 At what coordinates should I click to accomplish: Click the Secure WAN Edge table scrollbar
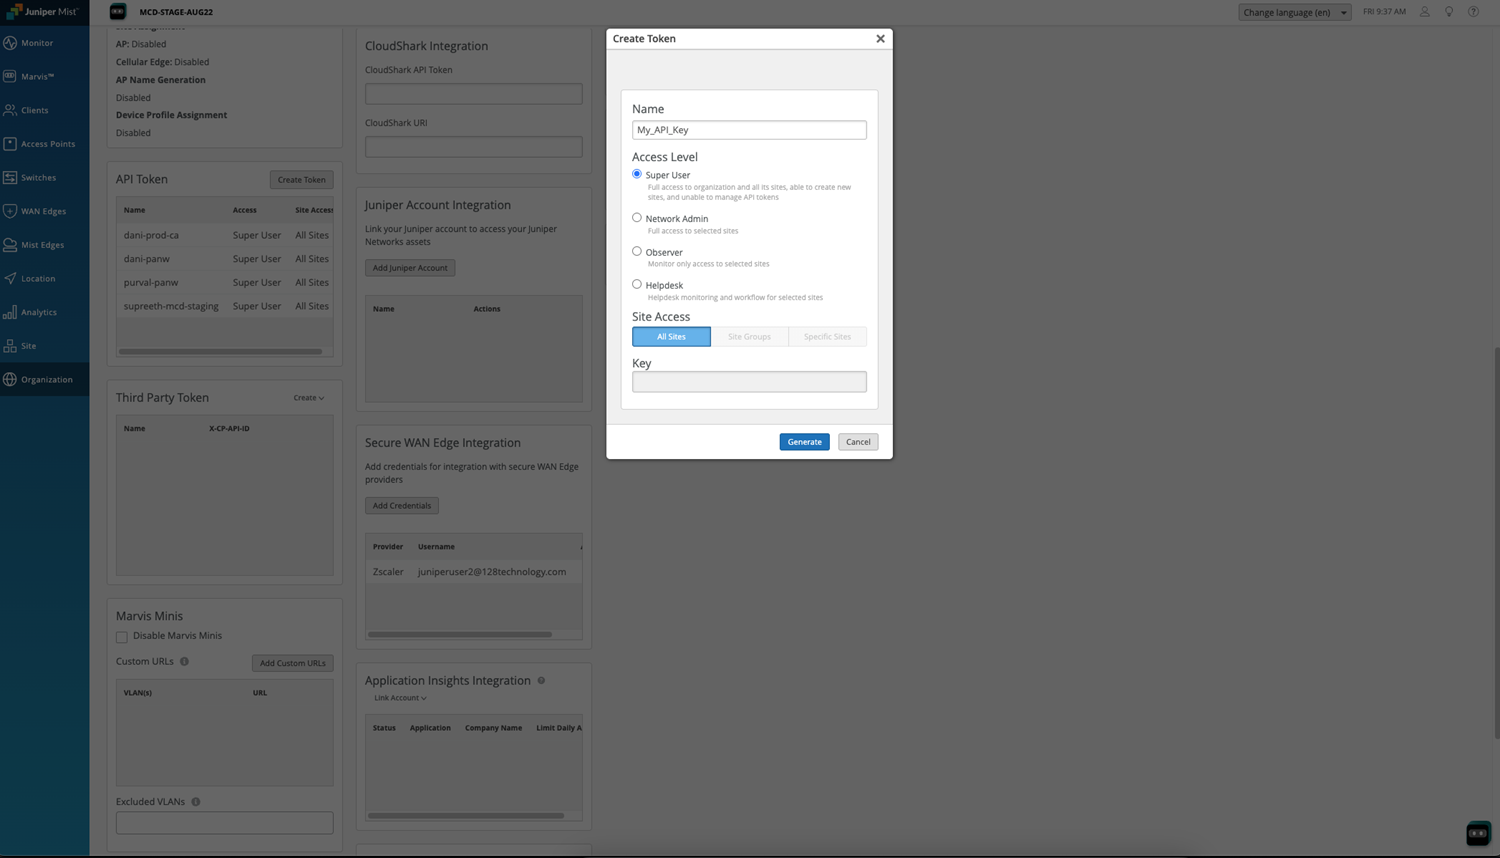[460, 634]
